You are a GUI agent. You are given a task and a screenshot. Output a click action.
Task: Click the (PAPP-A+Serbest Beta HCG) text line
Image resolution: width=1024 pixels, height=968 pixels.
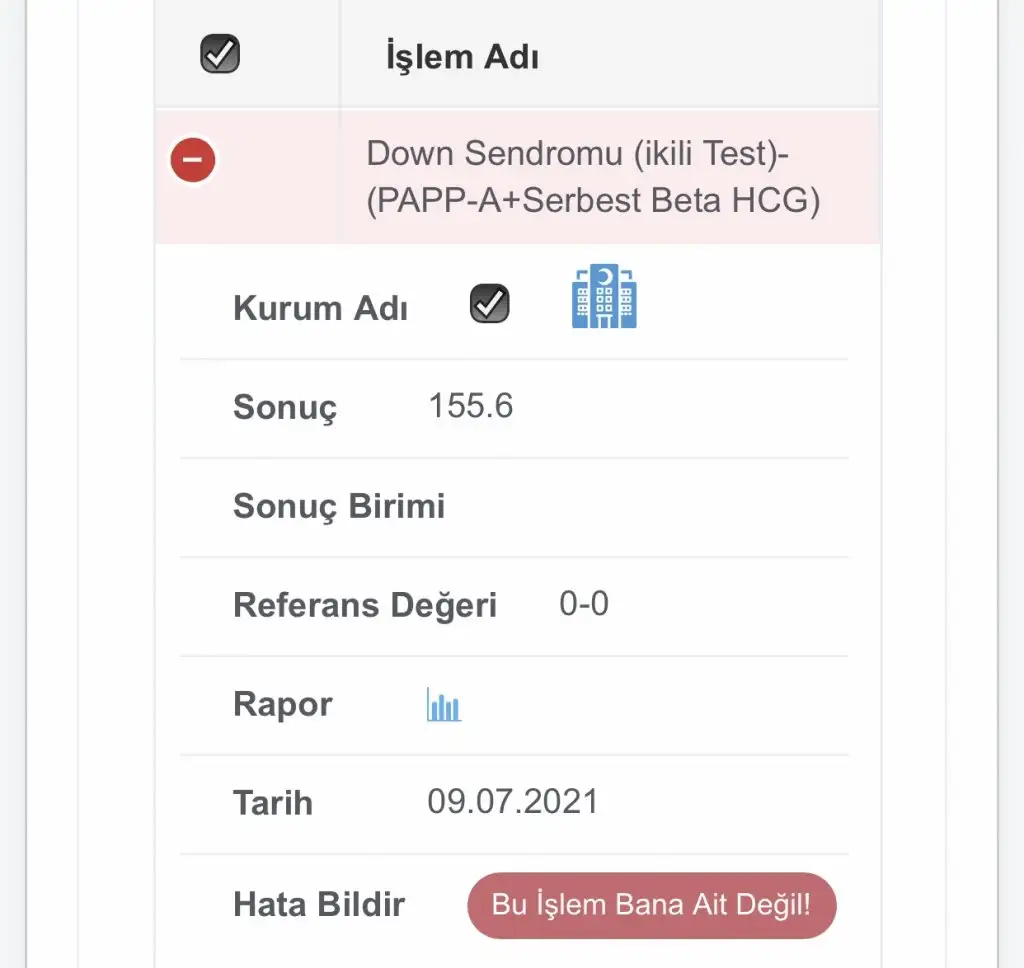593,202
